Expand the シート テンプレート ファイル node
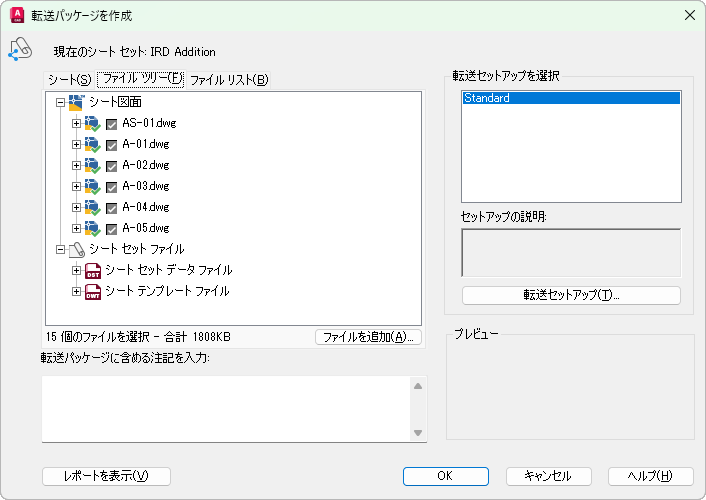Viewport: 706px width, 500px height. coord(77,291)
